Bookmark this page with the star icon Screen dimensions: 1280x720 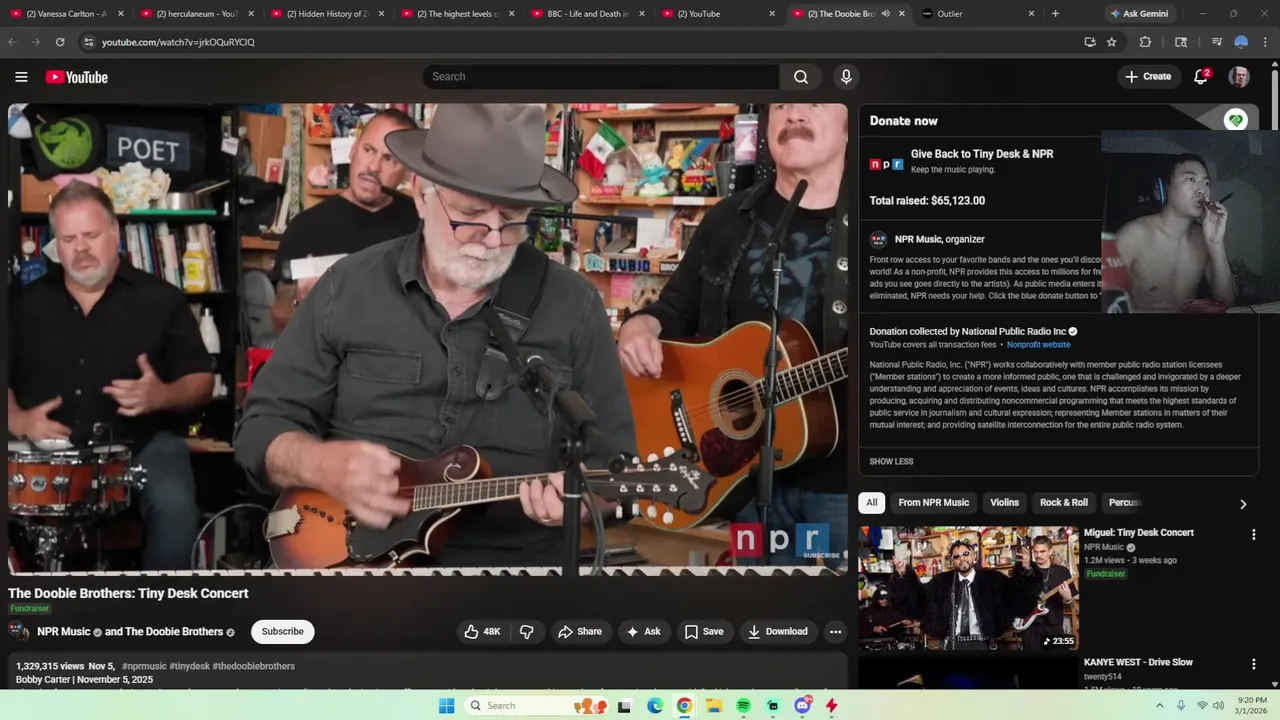pyautogui.click(x=1111, y=42)
